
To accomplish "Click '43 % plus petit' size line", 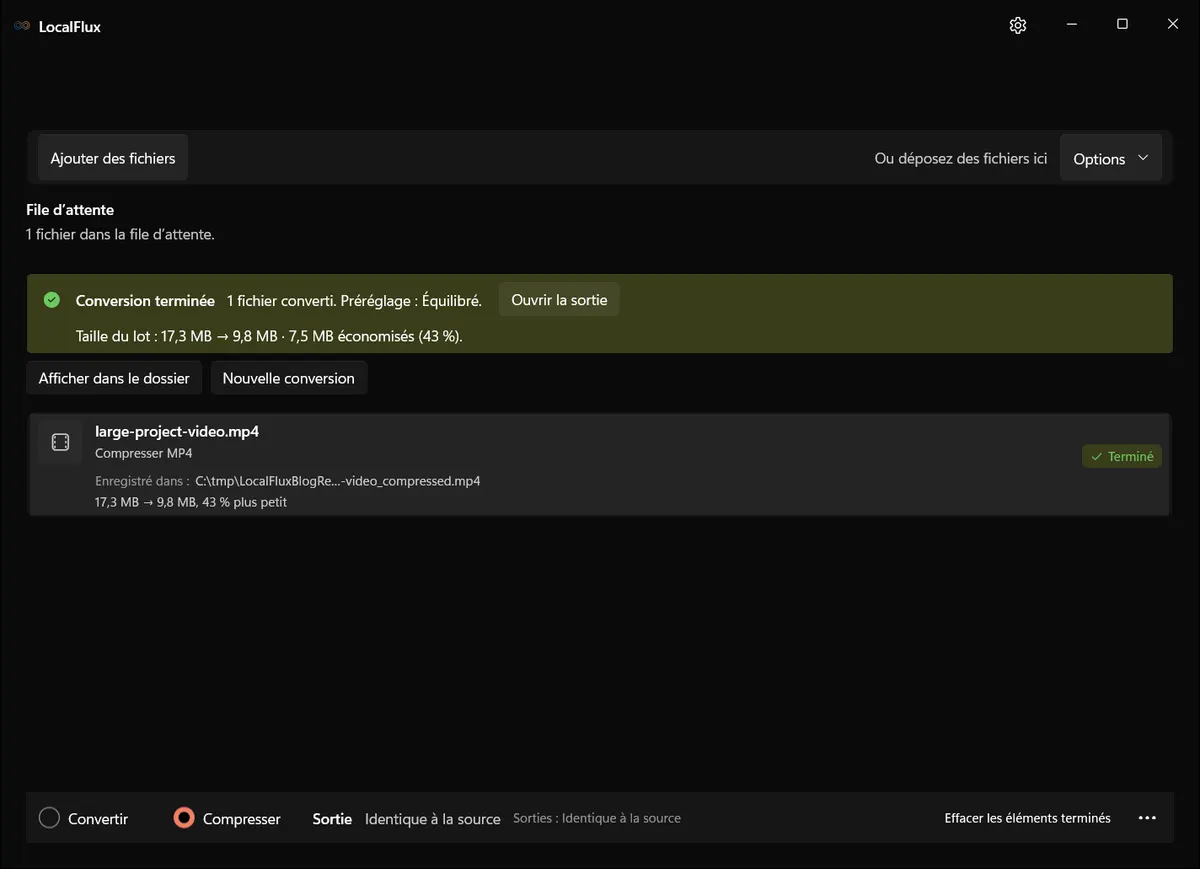I will coord(191,502).
